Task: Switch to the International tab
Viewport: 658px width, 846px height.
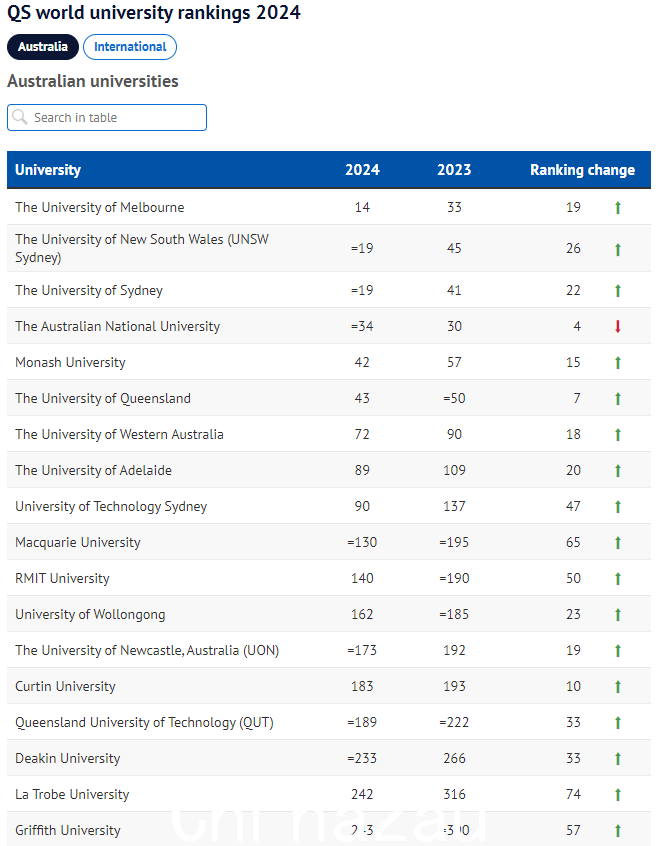Action: click(130, 47)
